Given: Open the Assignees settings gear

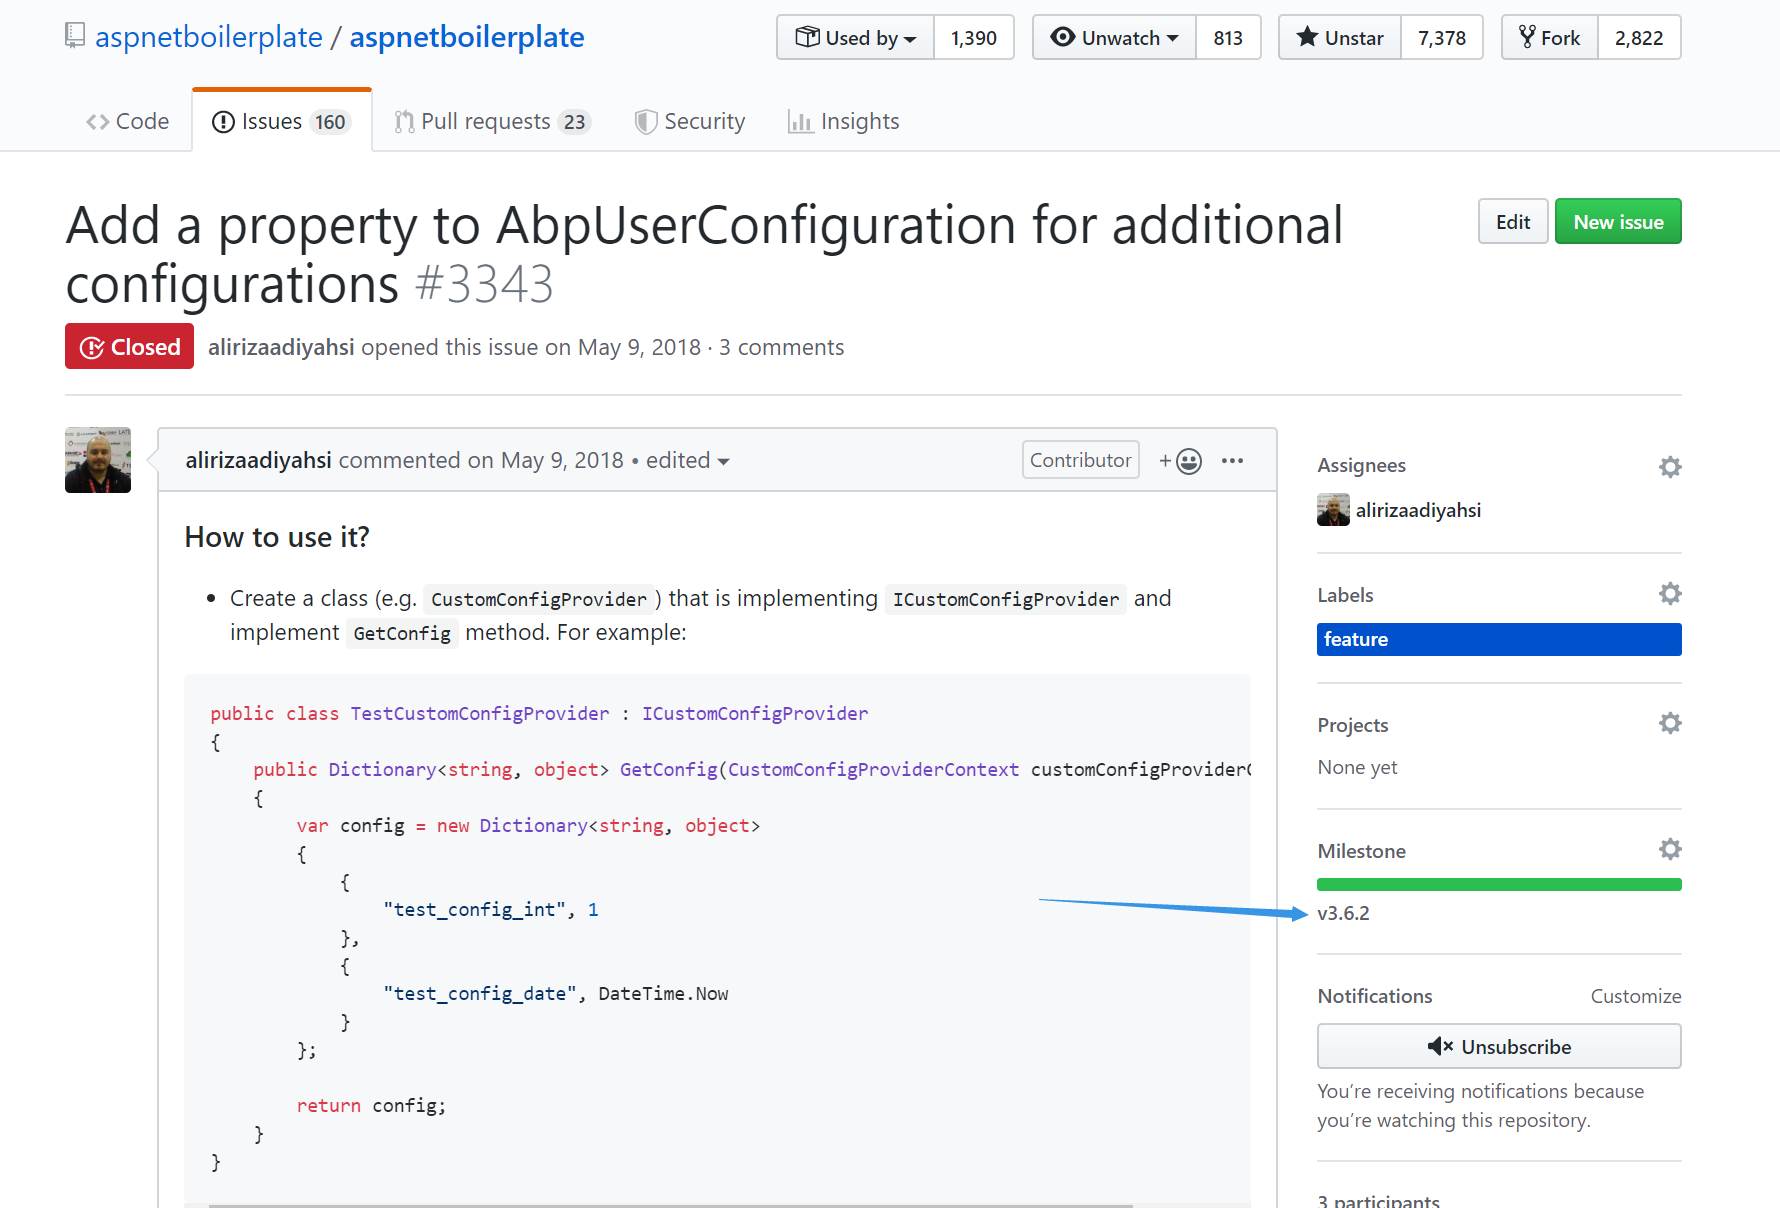Looking at the screenshot, I should pos(1669,467).
